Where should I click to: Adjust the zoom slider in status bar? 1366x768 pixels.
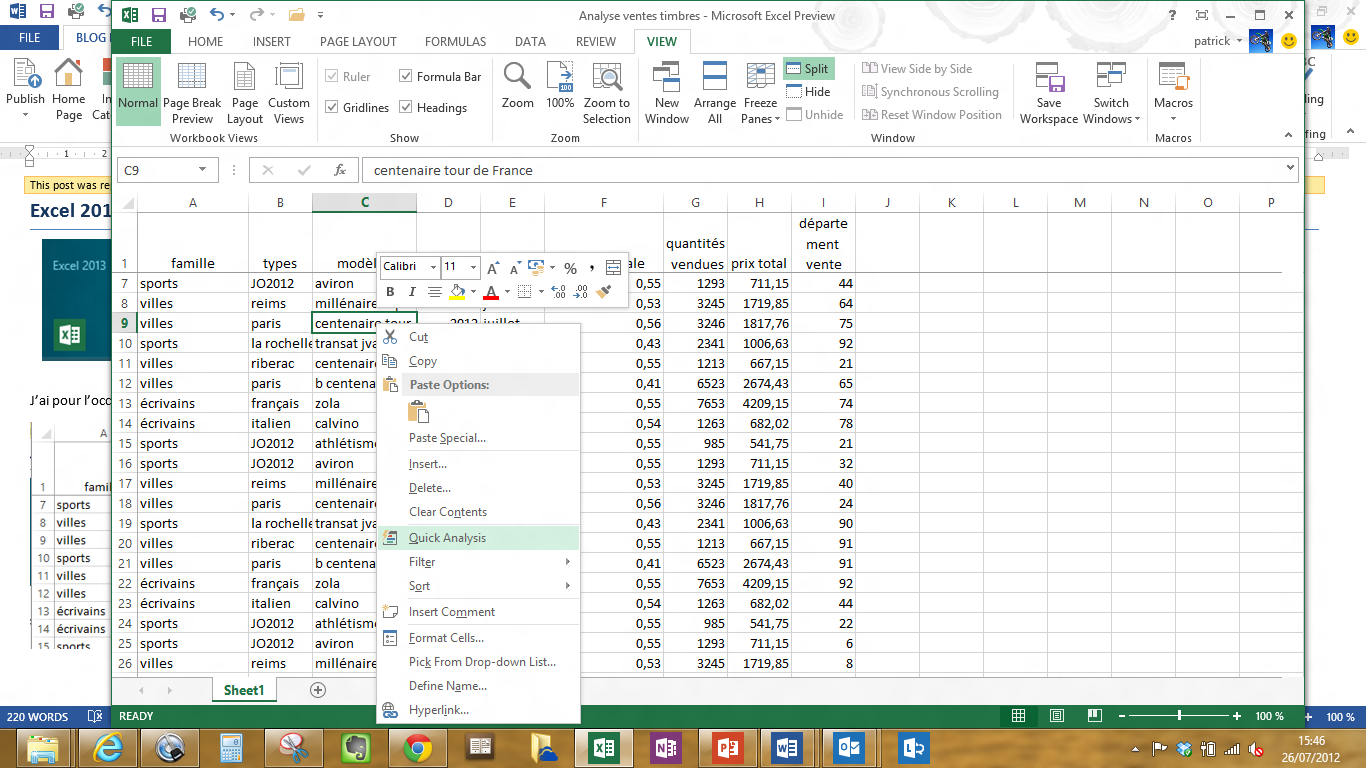[x=1180, y=716]
